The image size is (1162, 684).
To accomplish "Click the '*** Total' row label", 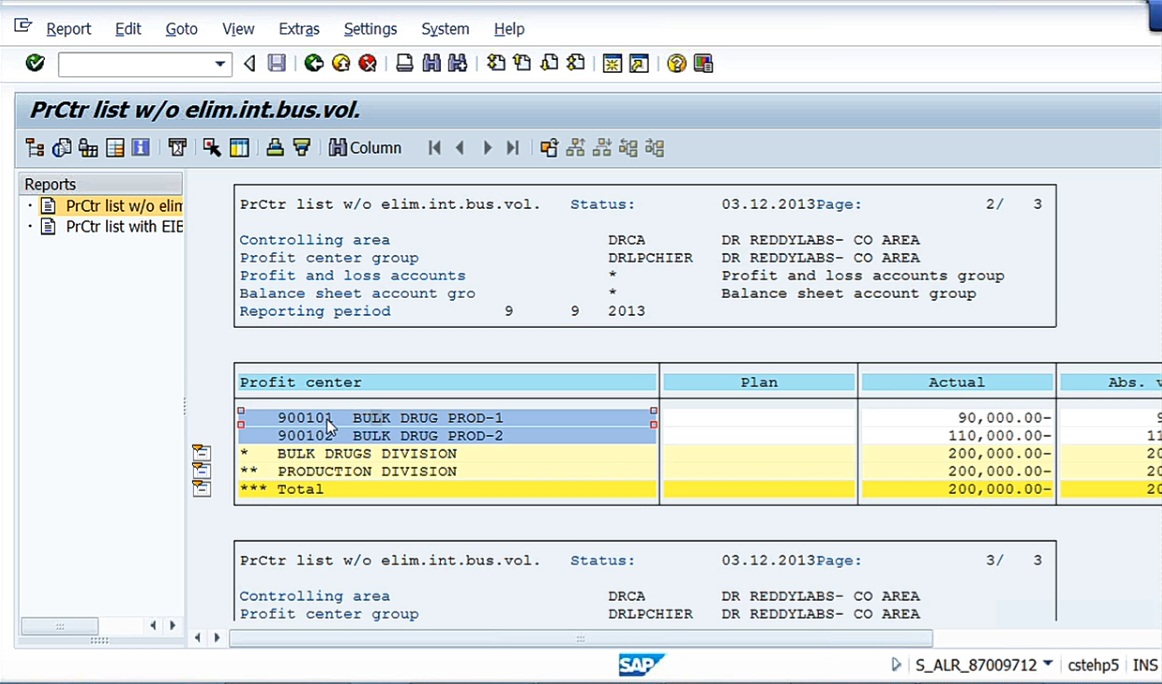I will pyautogui.click(x=282, y=489).
